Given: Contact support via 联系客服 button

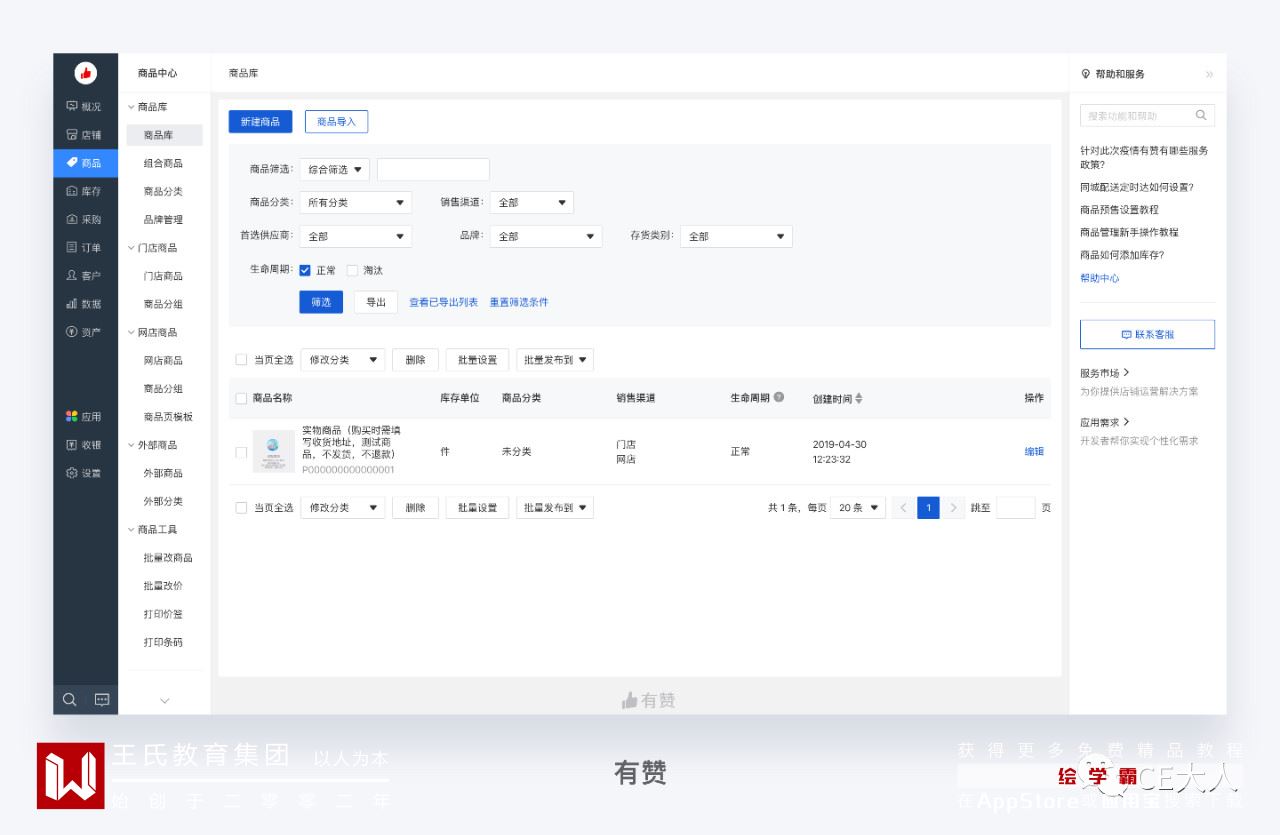Looking at the screenshot, I should (x=1147, y=335).
